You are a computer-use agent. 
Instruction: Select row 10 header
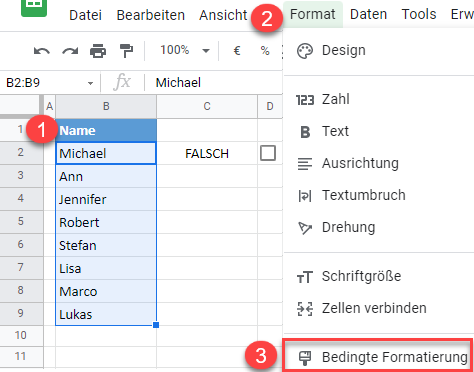(21, 335)
